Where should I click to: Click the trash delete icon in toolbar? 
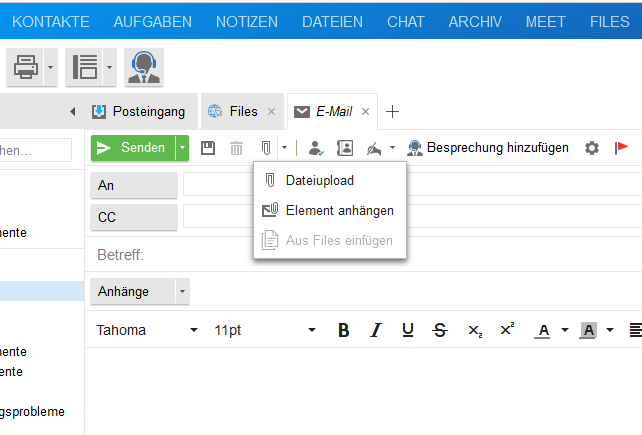click(237, 148)
